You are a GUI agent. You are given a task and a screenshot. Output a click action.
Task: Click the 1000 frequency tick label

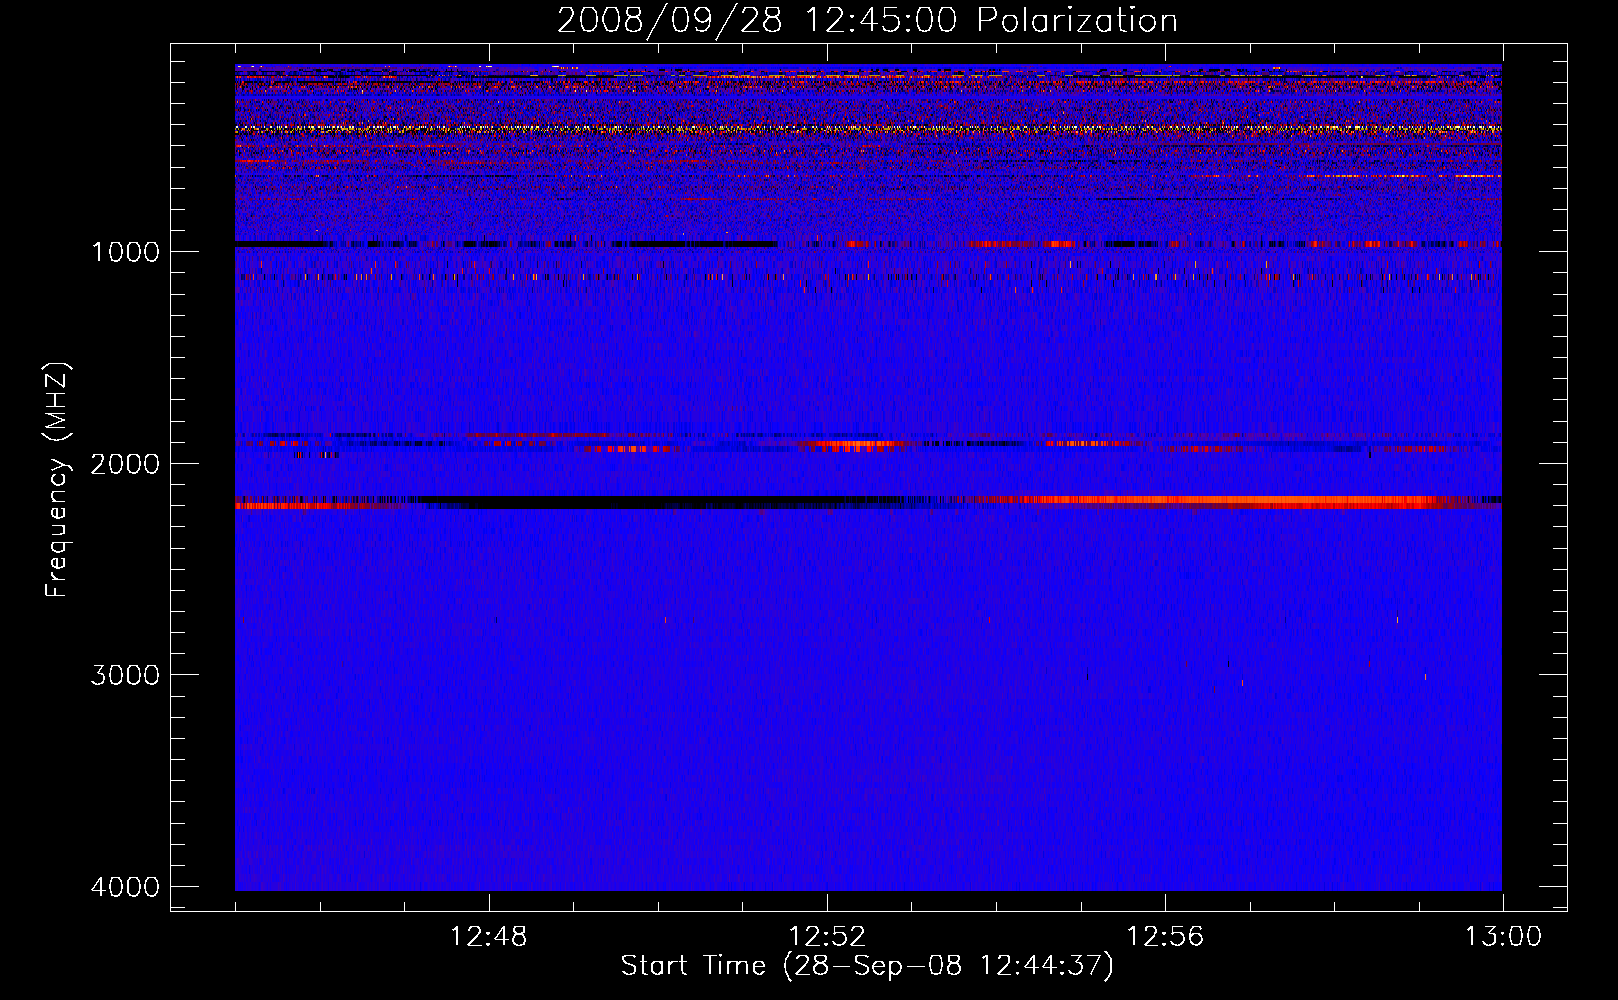125,251
